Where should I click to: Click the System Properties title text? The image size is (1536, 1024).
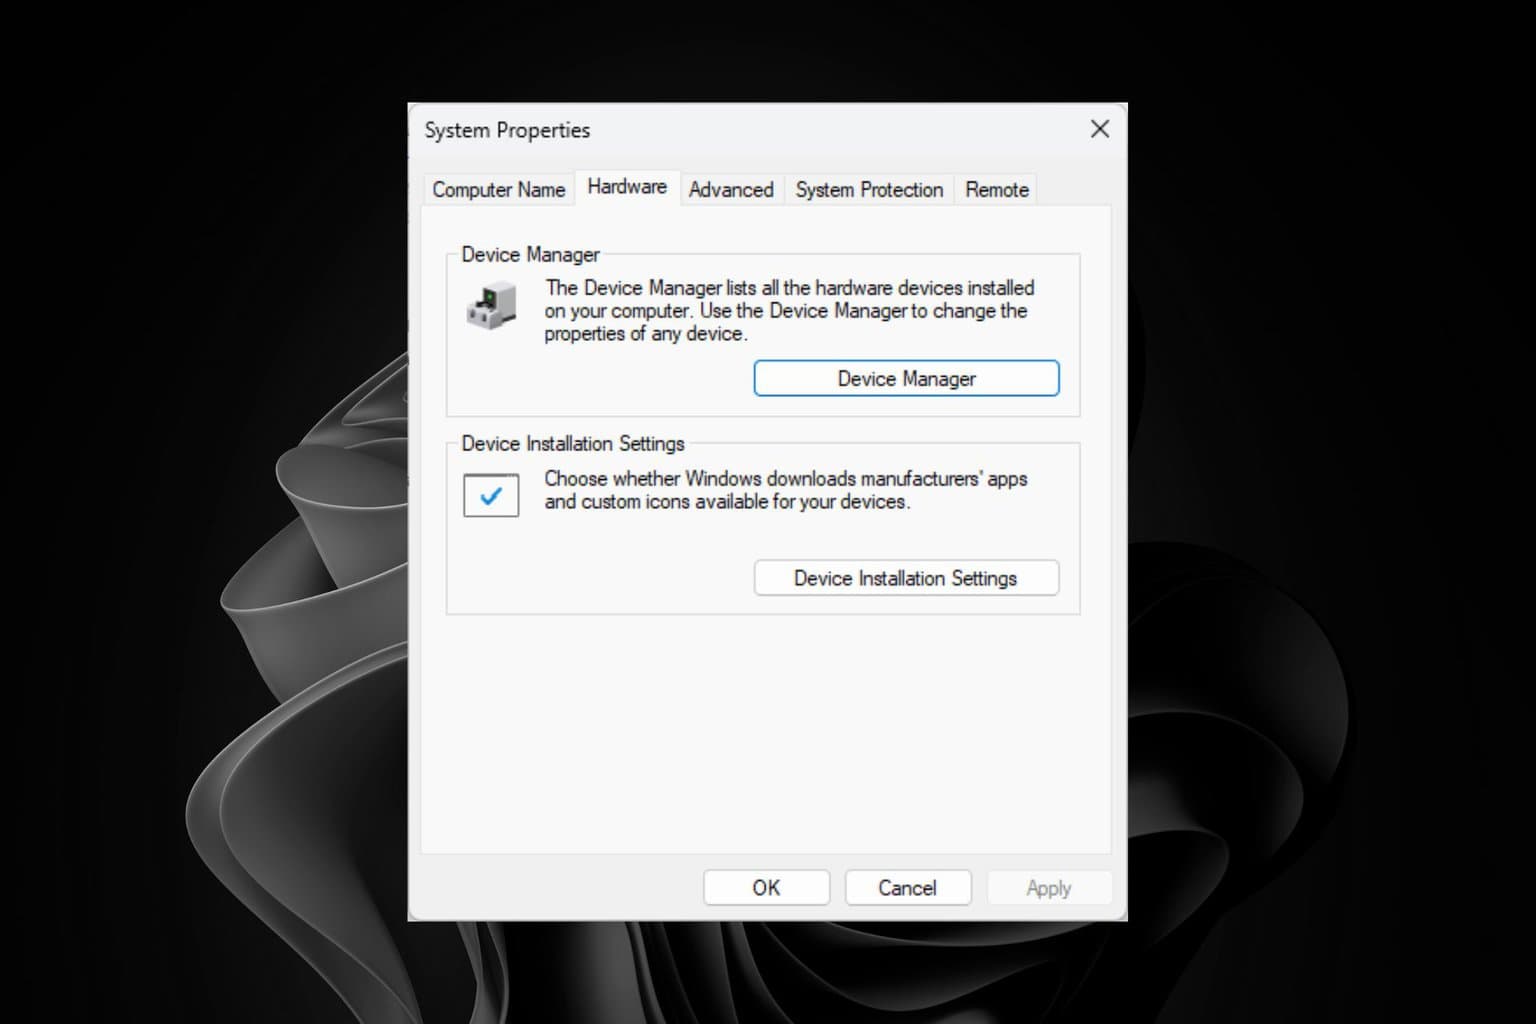(507, 130)
